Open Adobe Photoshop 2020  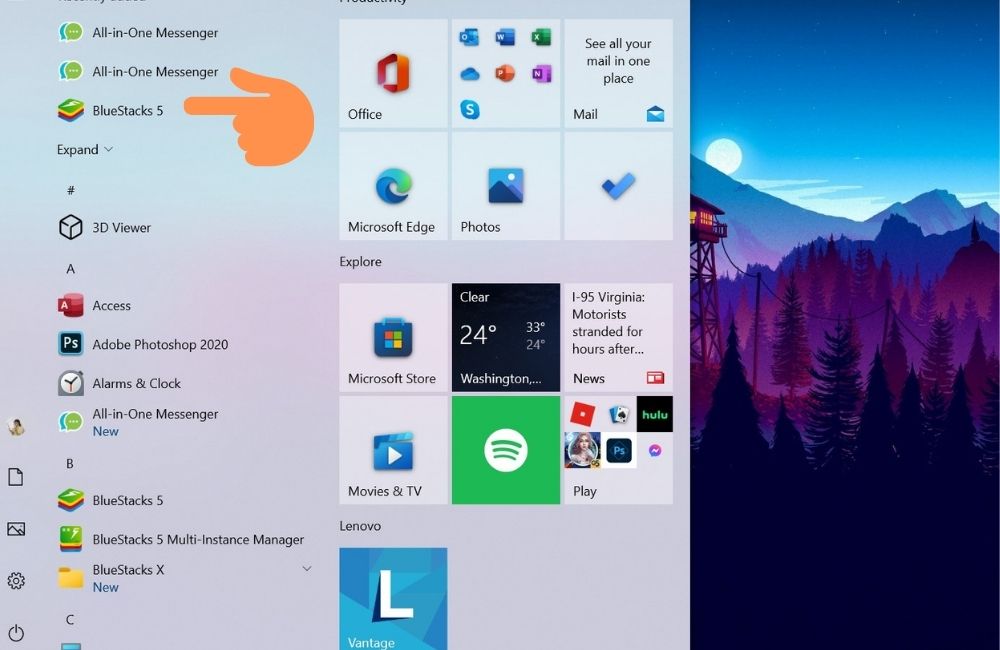pos(143,344)
